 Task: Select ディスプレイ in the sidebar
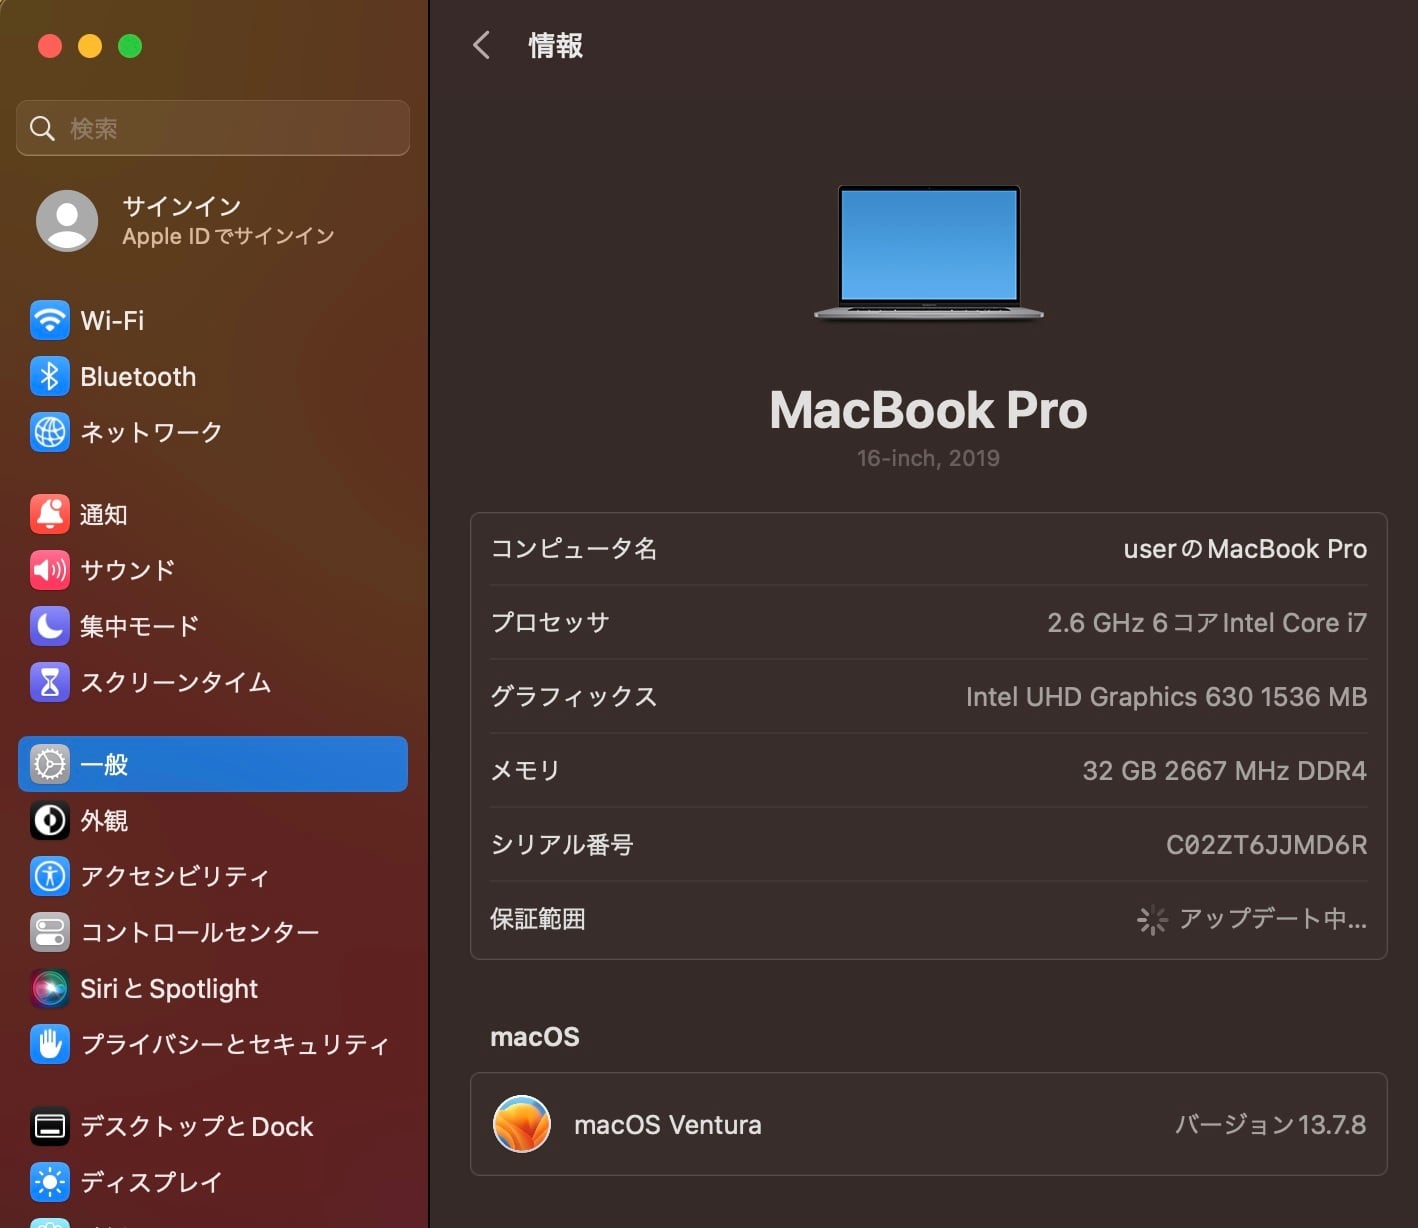tap(213, 1183)
